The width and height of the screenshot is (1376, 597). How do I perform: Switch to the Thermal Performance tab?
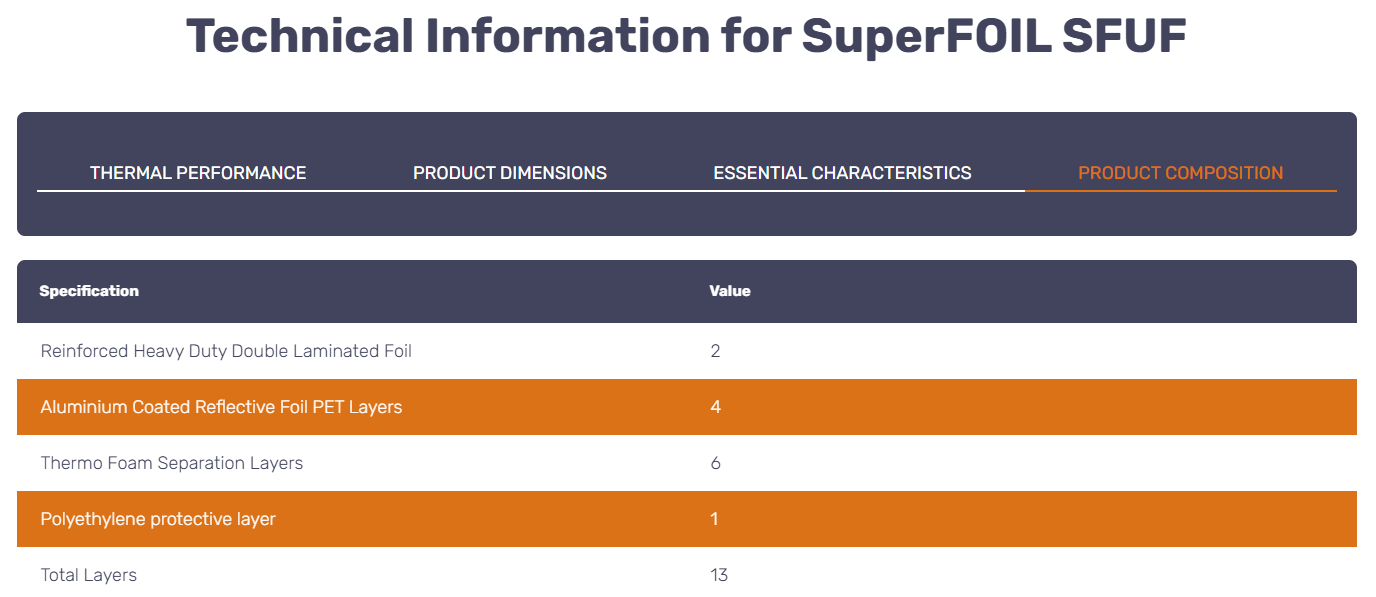198,173
